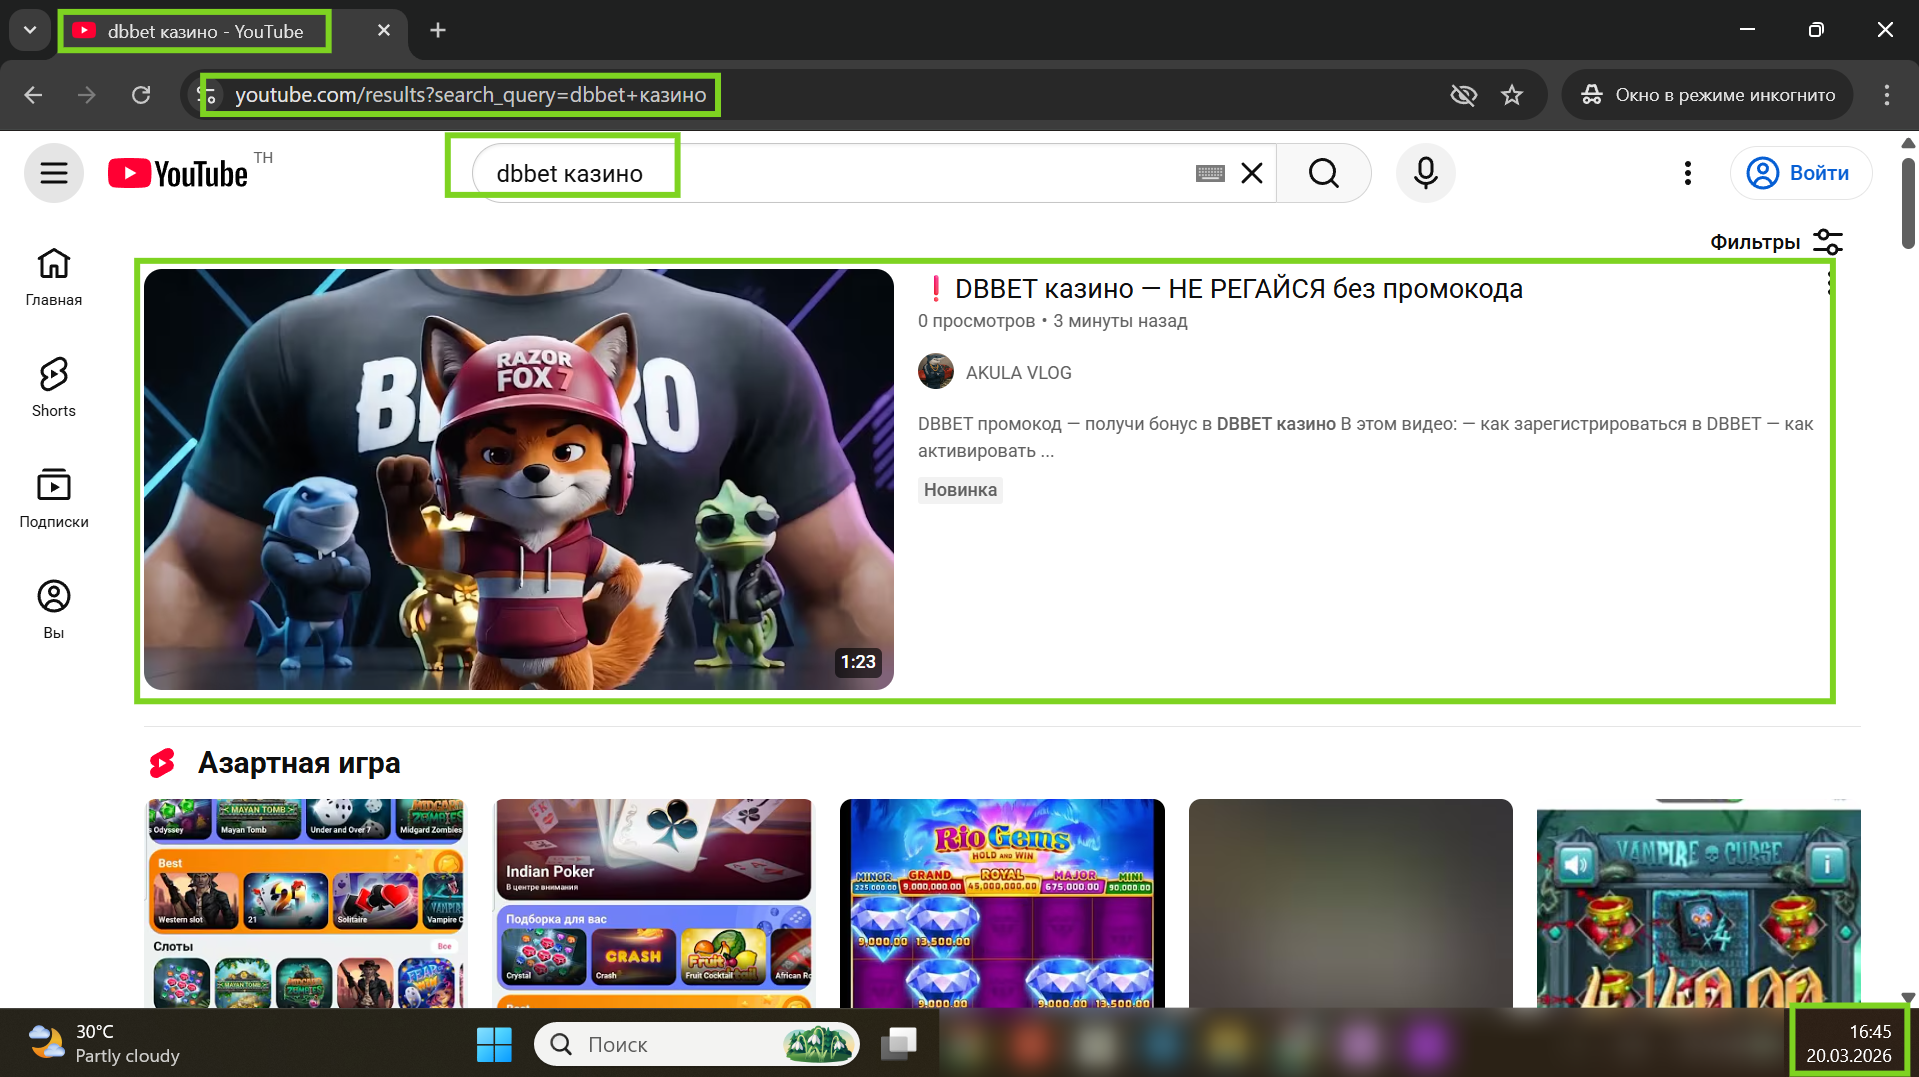Open YouTube settings three-dot menu
The height and width of the screenshot is (1077, 1919).
[1687, 173]
